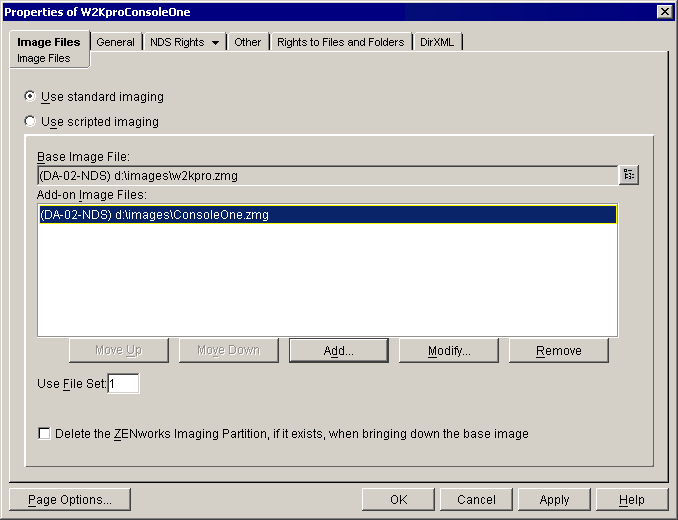Click the Move Down button
Screen dimensions: 678x520
pos(229,351)
